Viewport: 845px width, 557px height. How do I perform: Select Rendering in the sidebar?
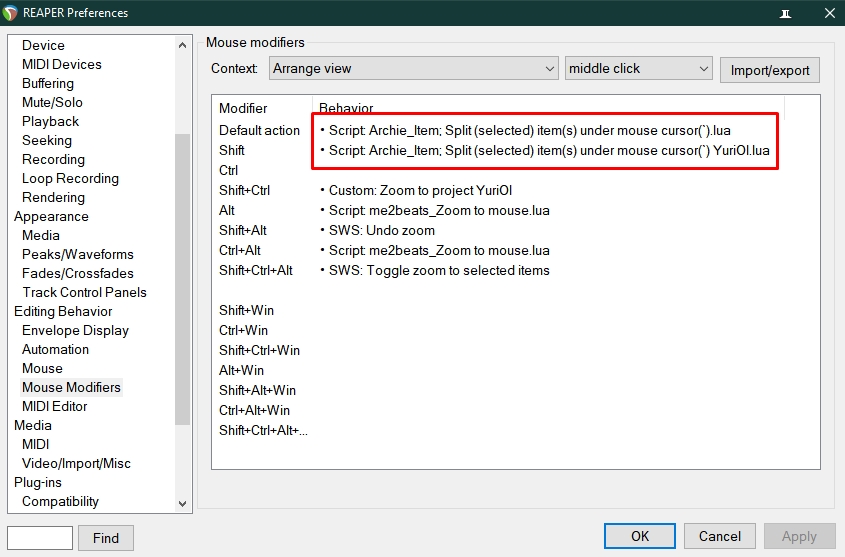click(x=53, y=197)
